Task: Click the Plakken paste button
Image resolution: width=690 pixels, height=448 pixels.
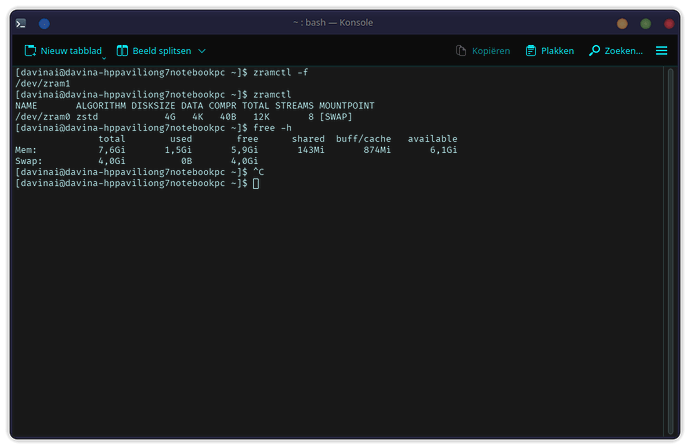Action: (x=550, y=51)
